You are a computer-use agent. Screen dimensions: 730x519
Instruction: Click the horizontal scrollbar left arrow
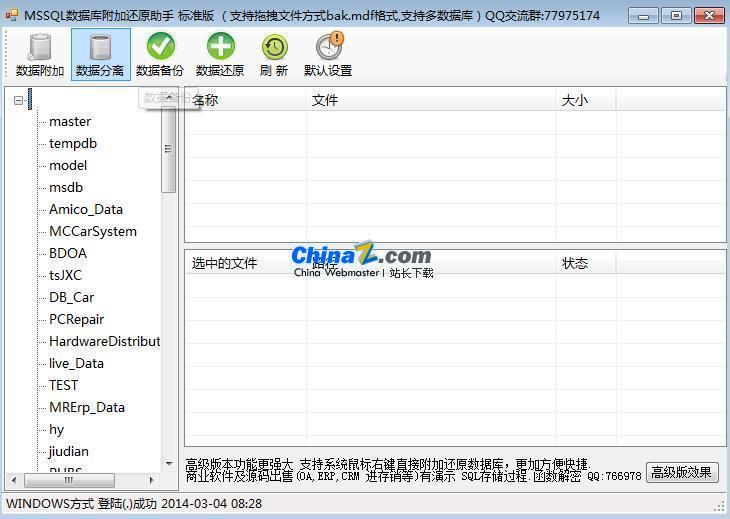(x=14, y=480)
